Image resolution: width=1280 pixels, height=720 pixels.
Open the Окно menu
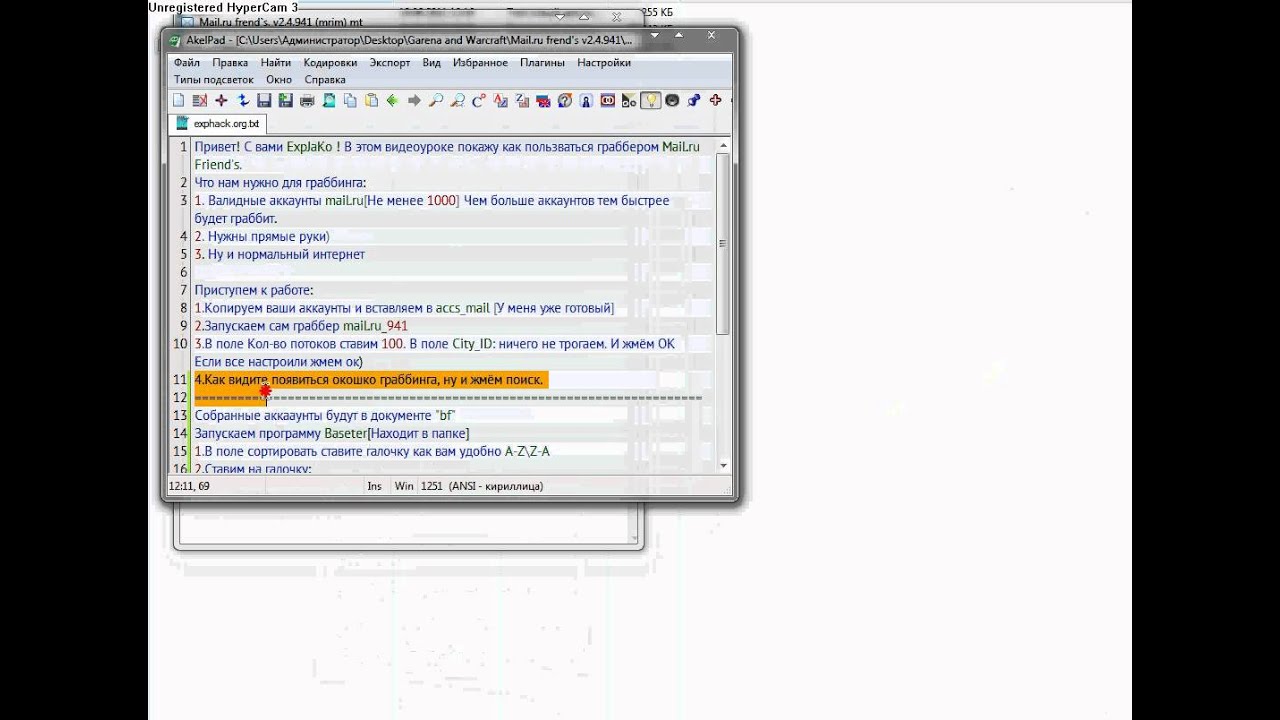[x=279, y=79]
